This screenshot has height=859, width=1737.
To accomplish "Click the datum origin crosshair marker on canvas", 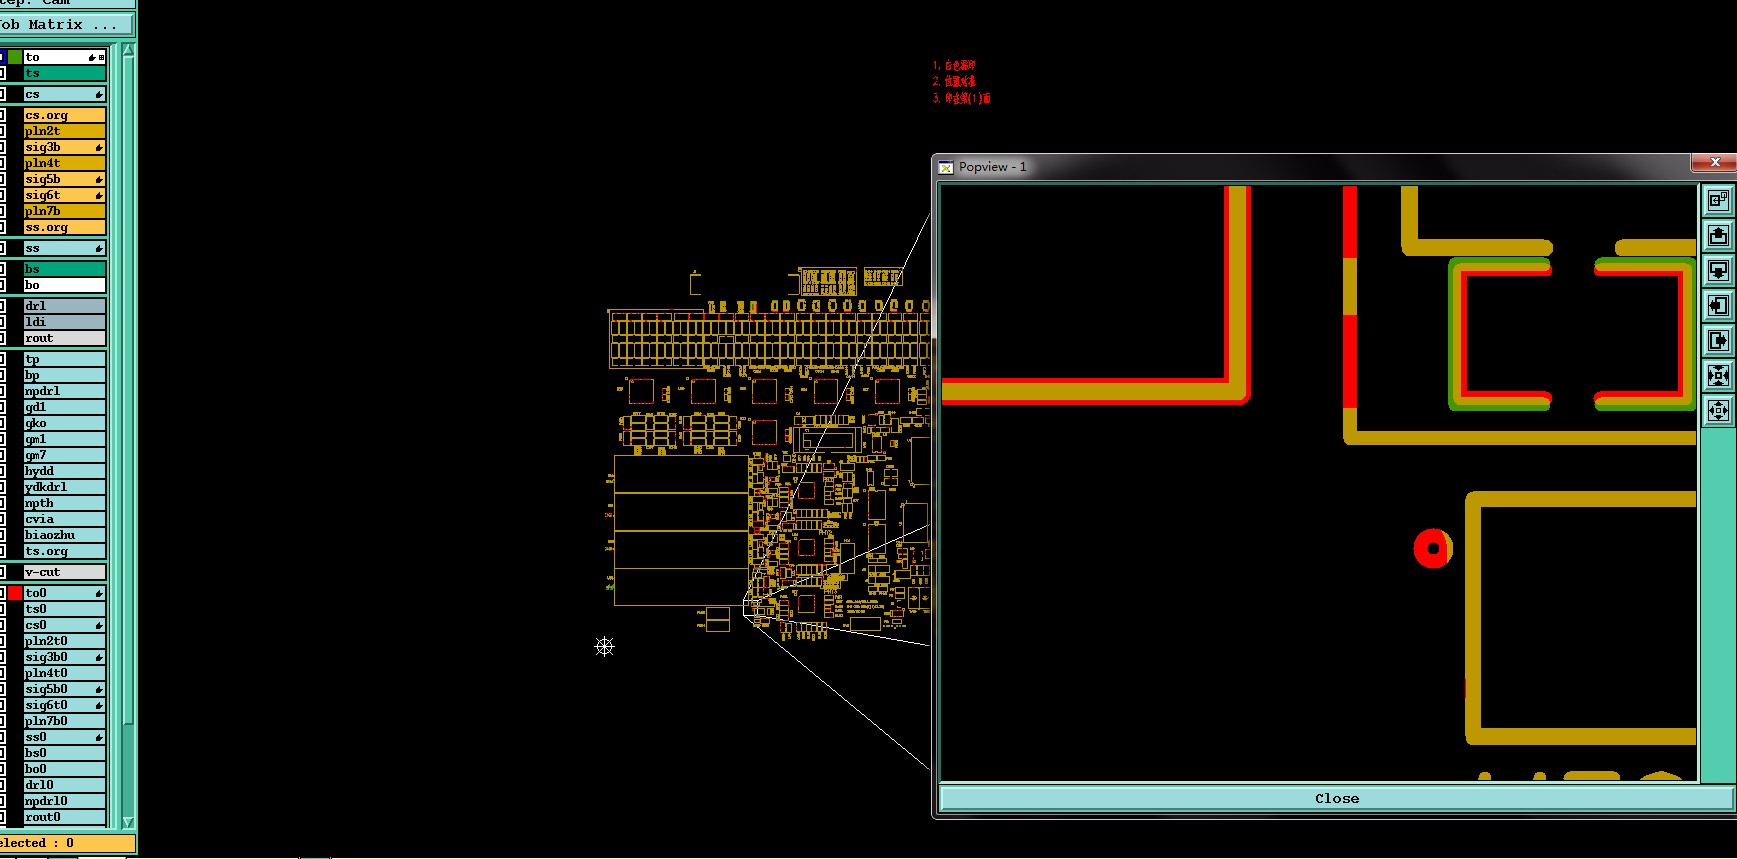I will [x=604, y=647].
